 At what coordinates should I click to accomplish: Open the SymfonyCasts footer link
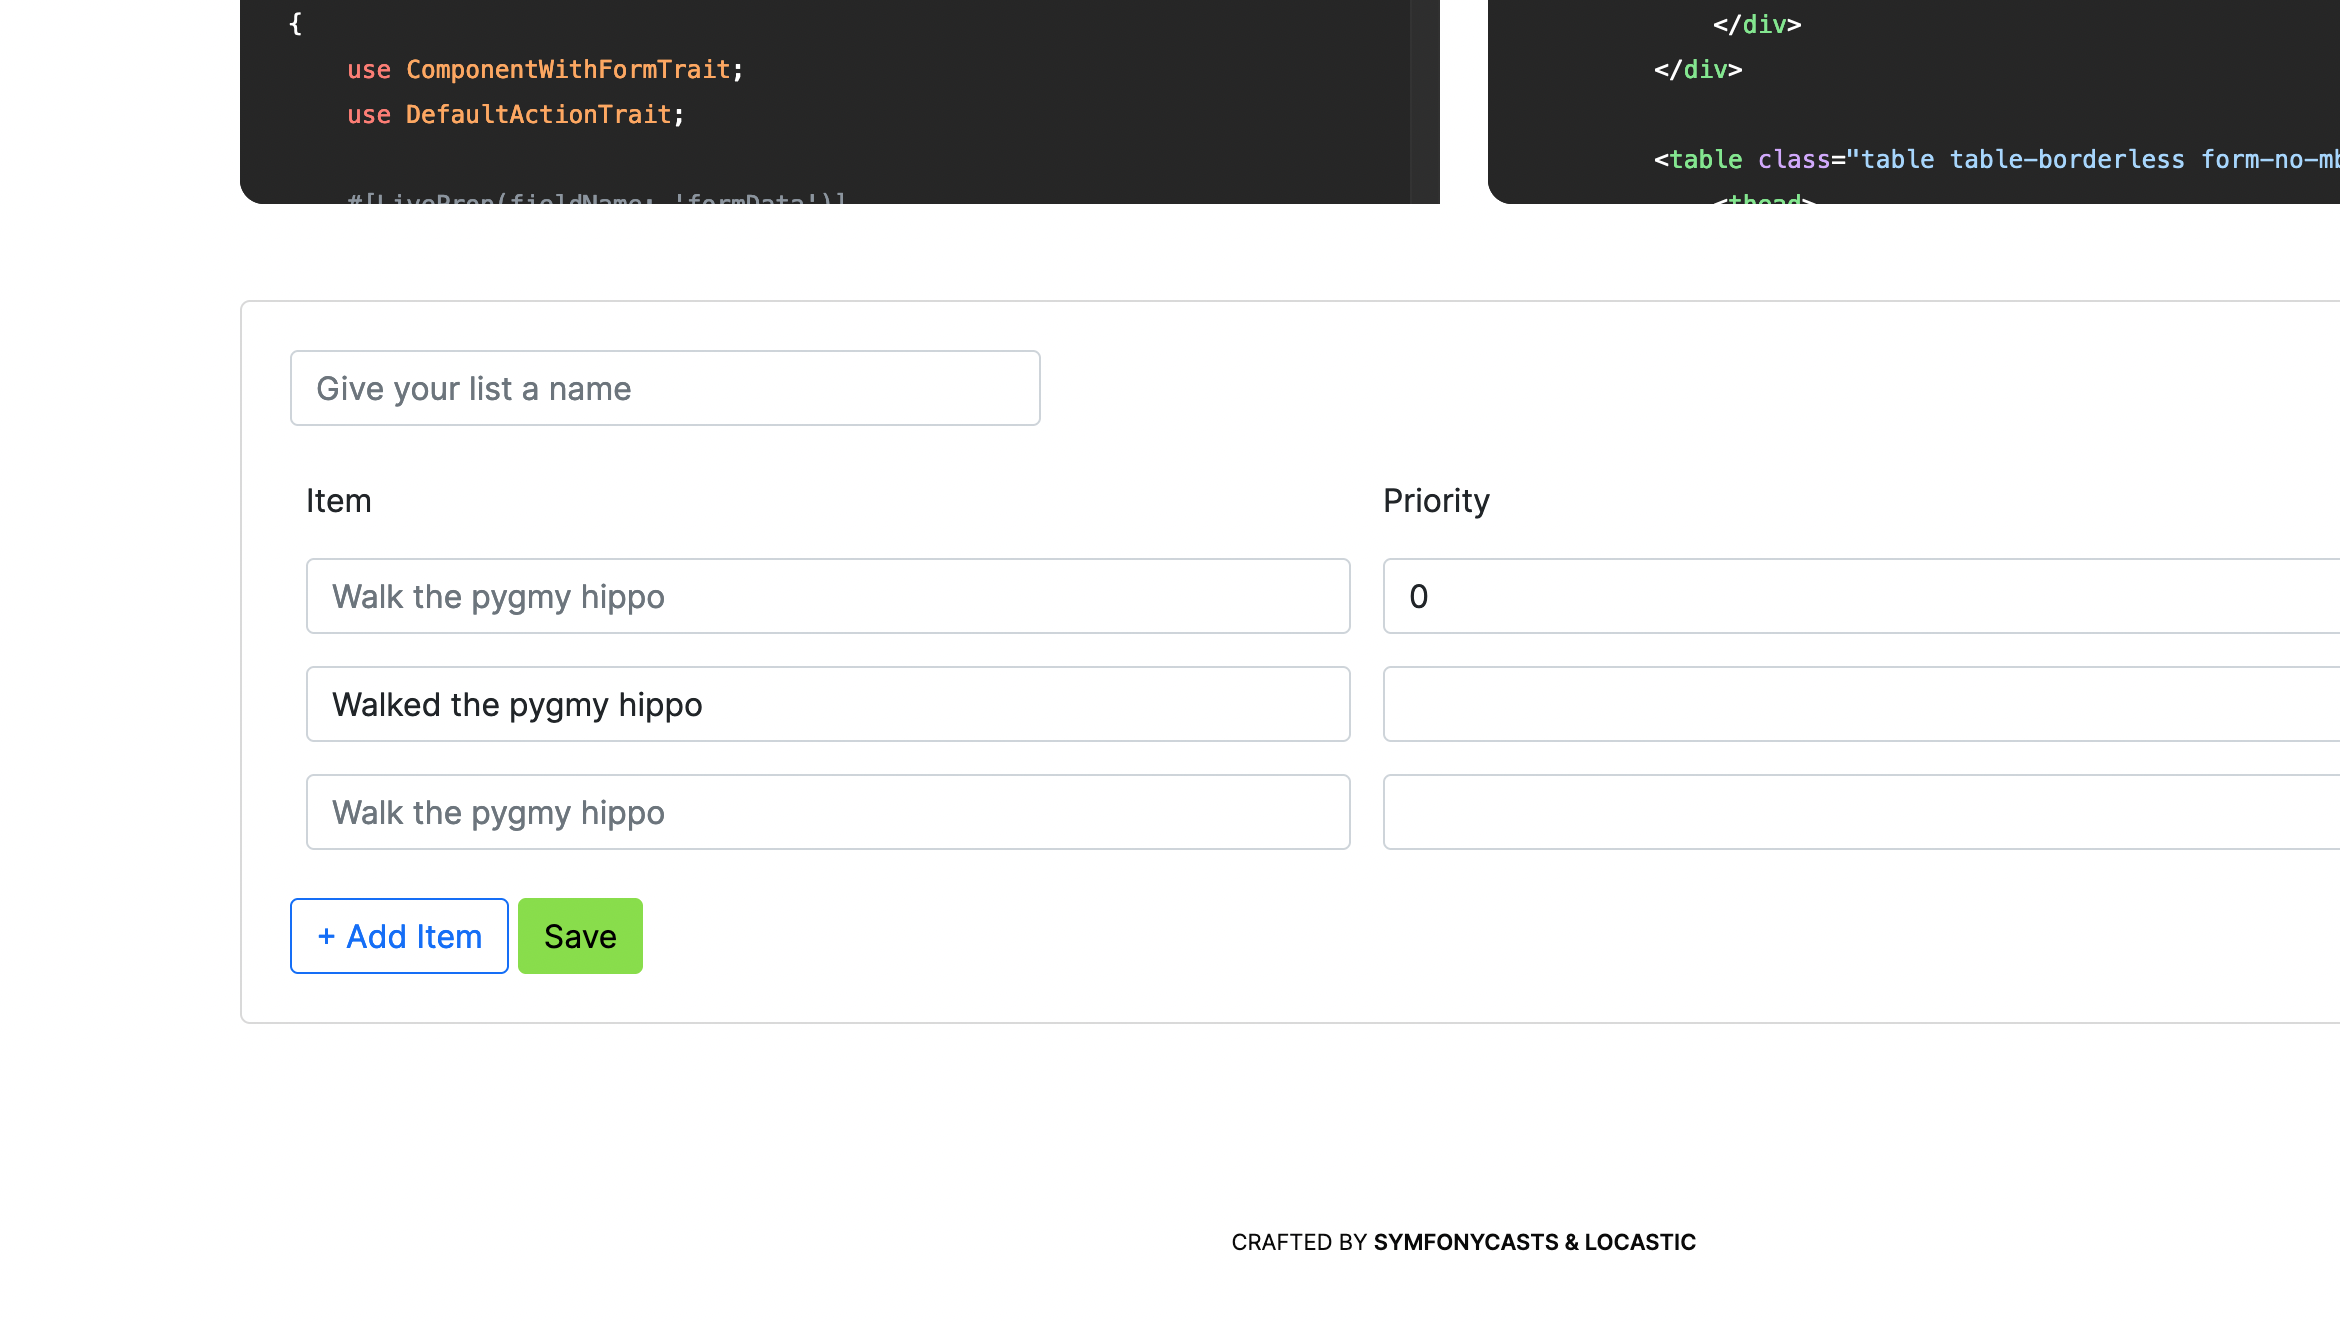pyautogui.click(x=1465, y=1242)
